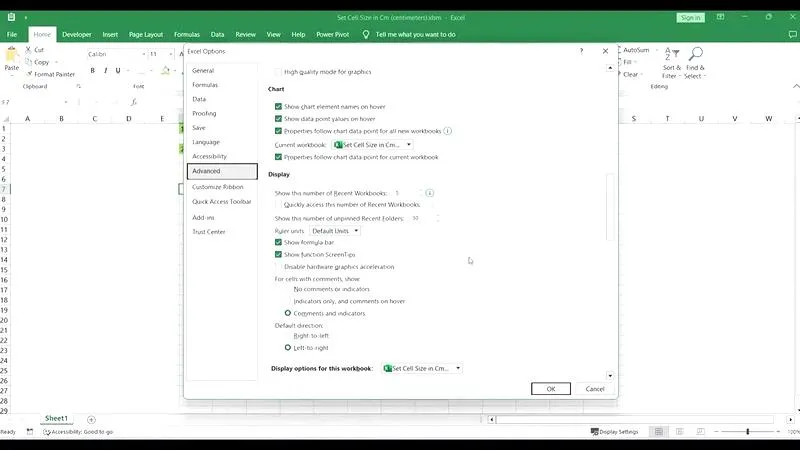Image resolution: width=800 pixels, height=450 pixels.
Task: Select Trust Center category in Excel Options
Action: (x=209, y=232)
